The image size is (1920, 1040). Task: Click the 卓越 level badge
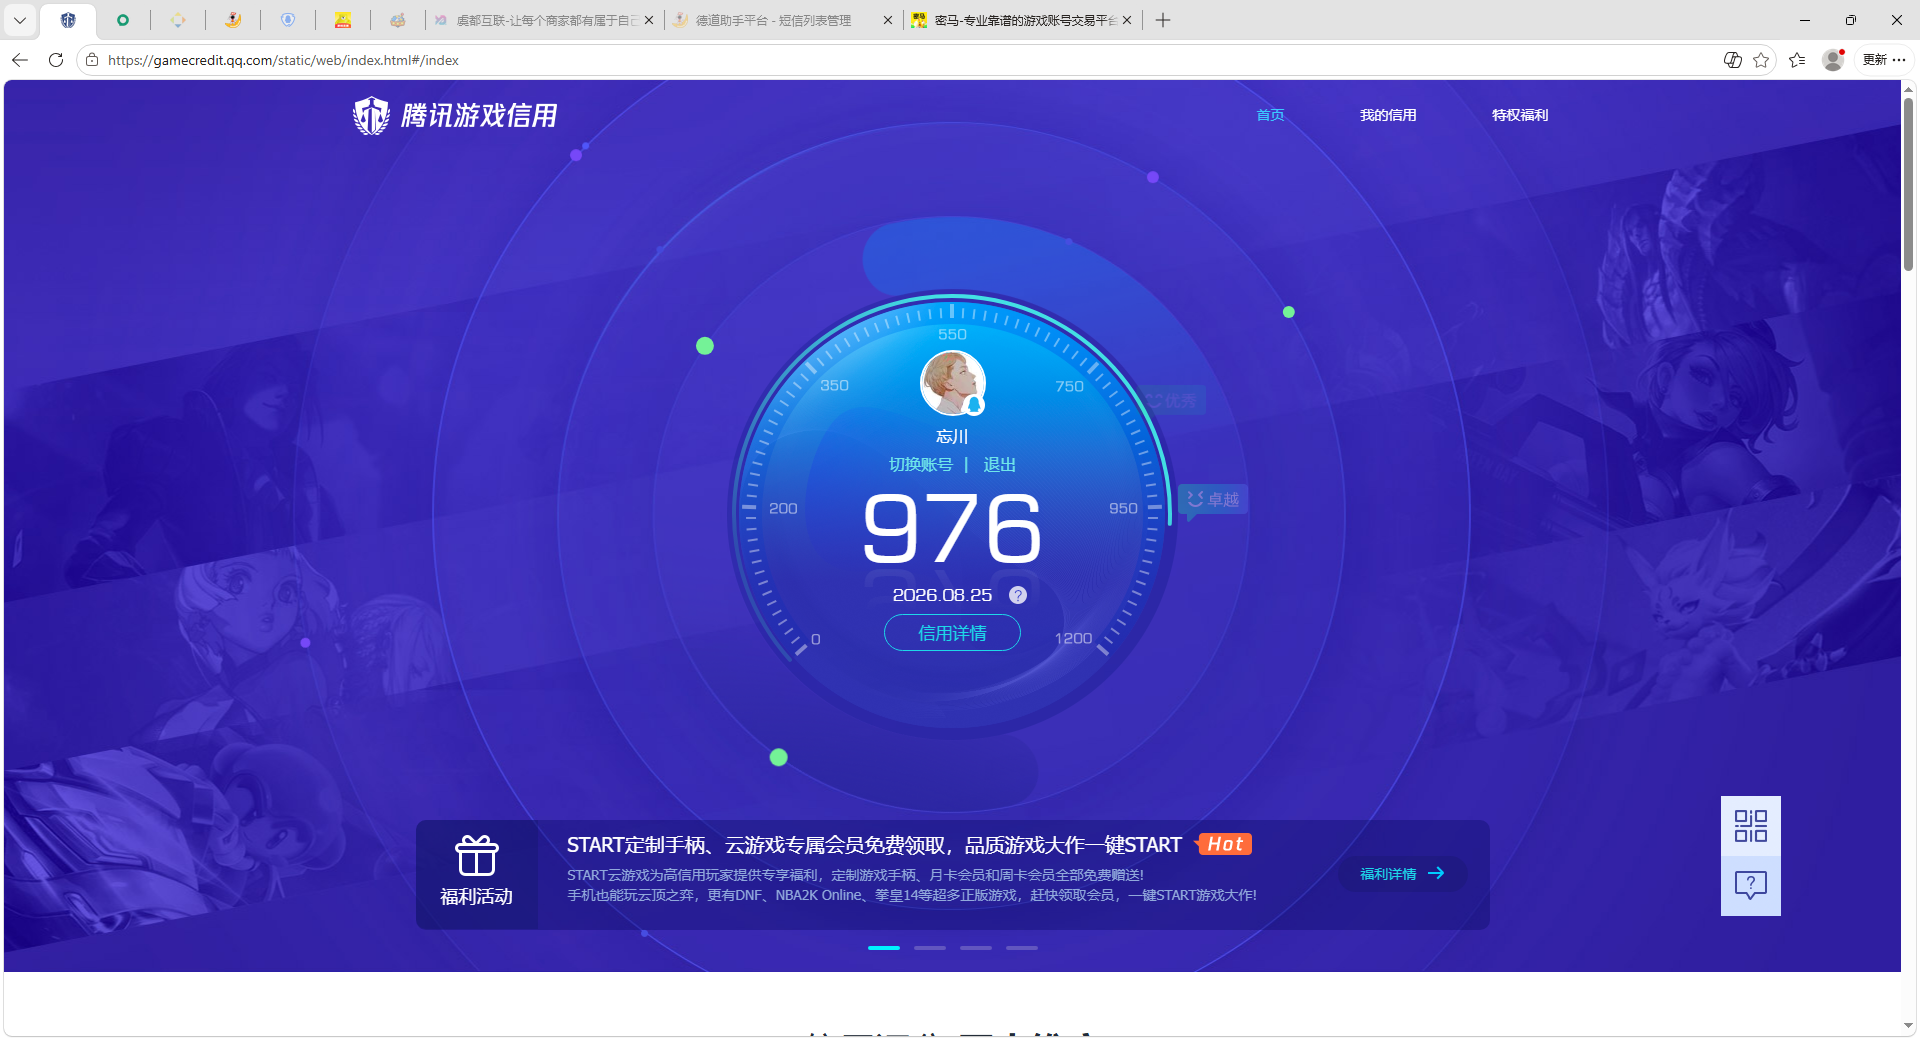(x=1213, y=500)
